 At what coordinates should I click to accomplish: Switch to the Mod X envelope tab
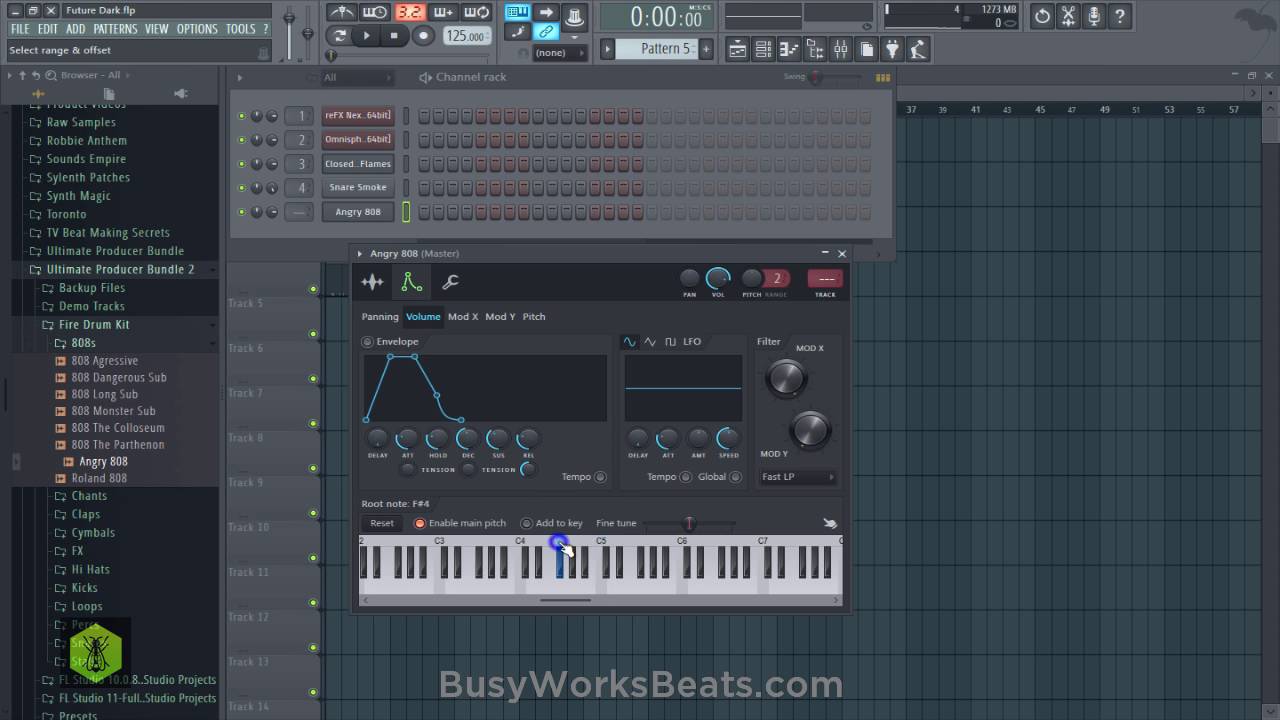463,317
